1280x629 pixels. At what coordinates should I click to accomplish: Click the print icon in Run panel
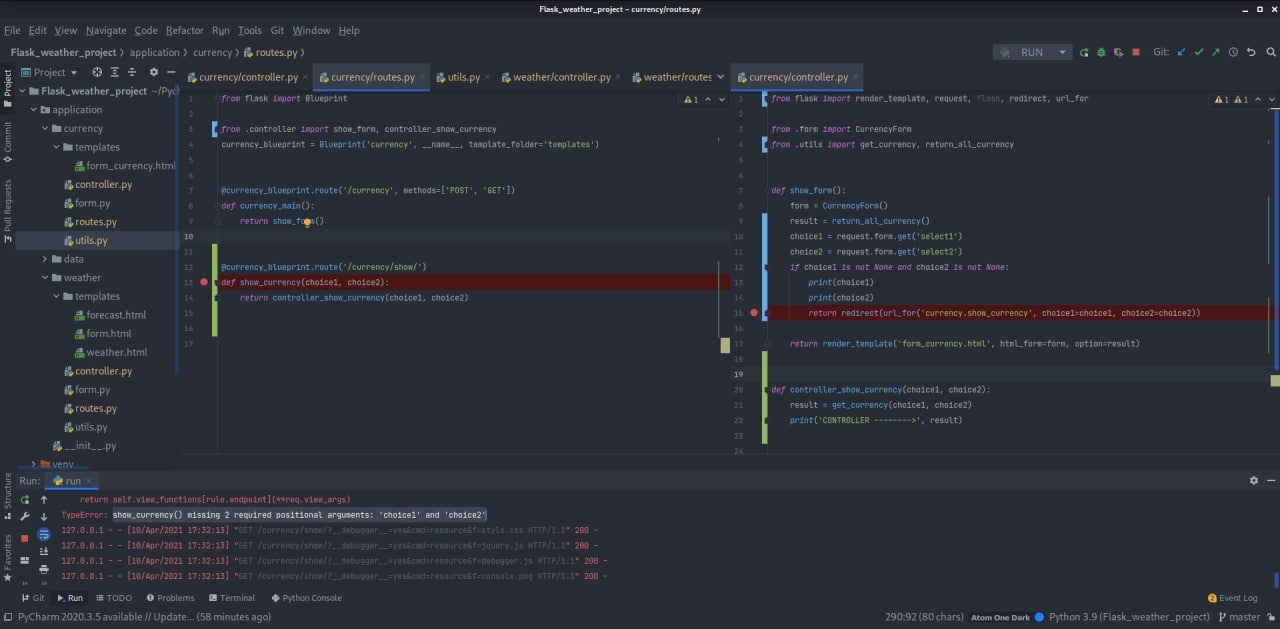coord(44,569)
